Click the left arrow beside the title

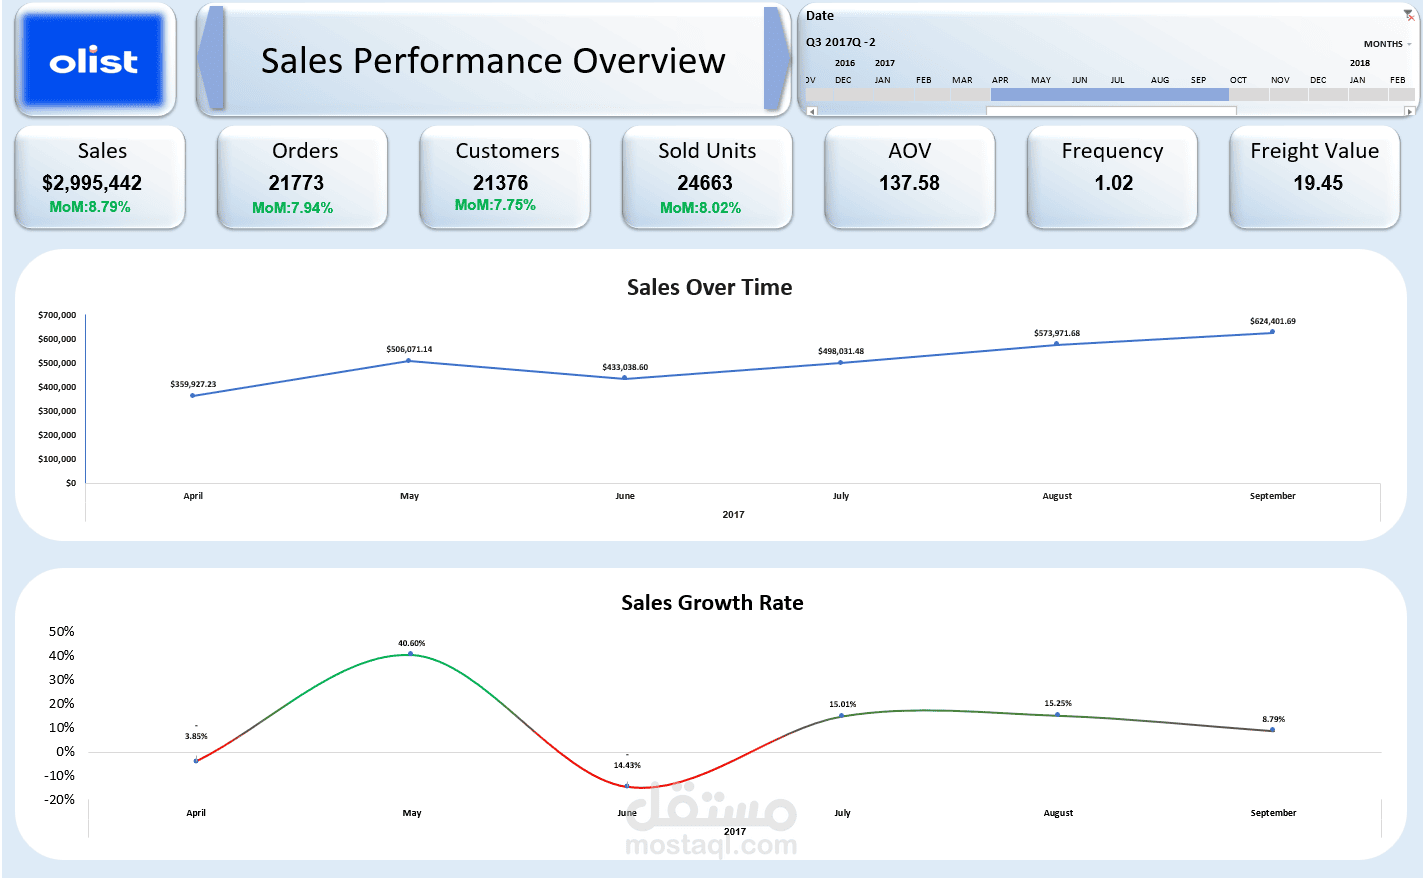pyautogui.click(x=210, y=60)
